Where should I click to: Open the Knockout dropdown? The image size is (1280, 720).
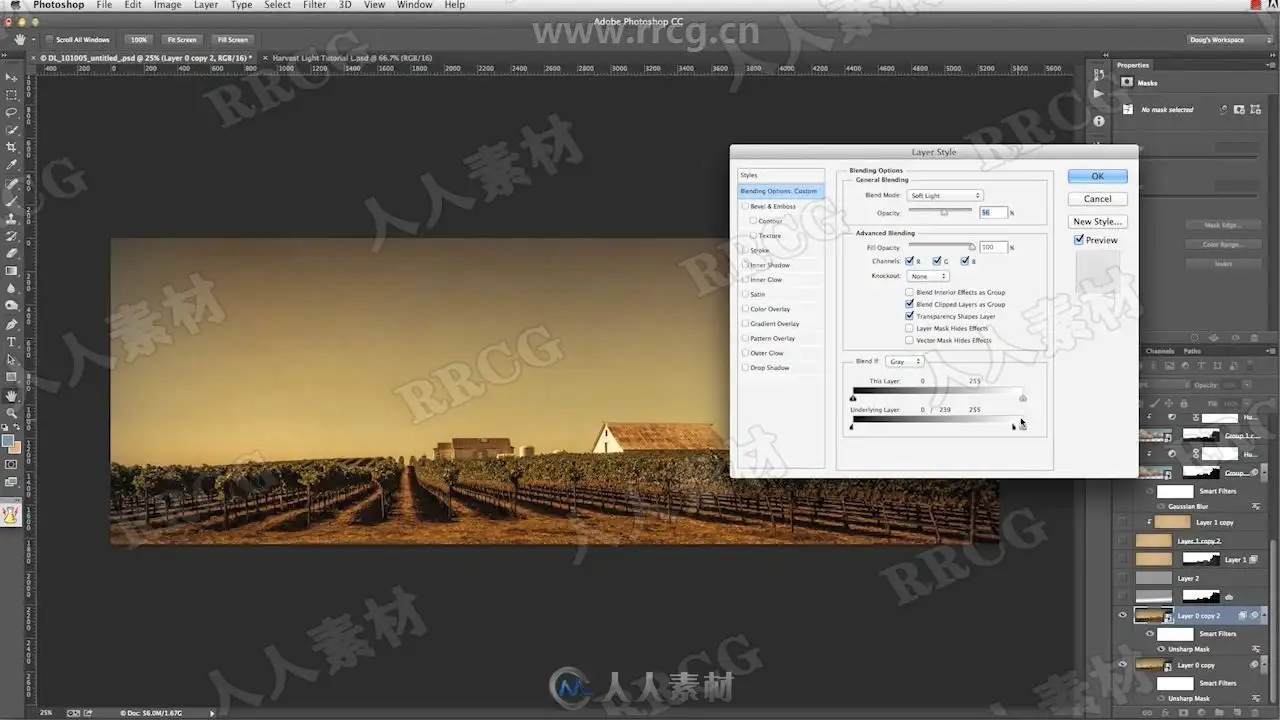coord(928,276)
